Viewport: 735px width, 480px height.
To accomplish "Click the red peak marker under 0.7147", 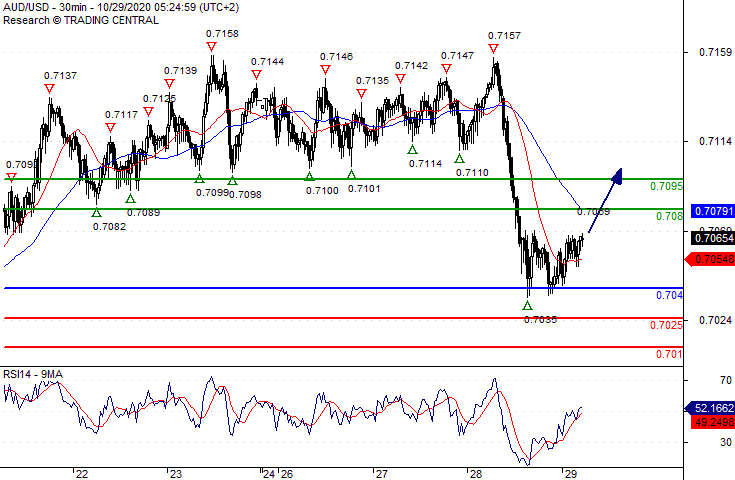I will (446, 69).
